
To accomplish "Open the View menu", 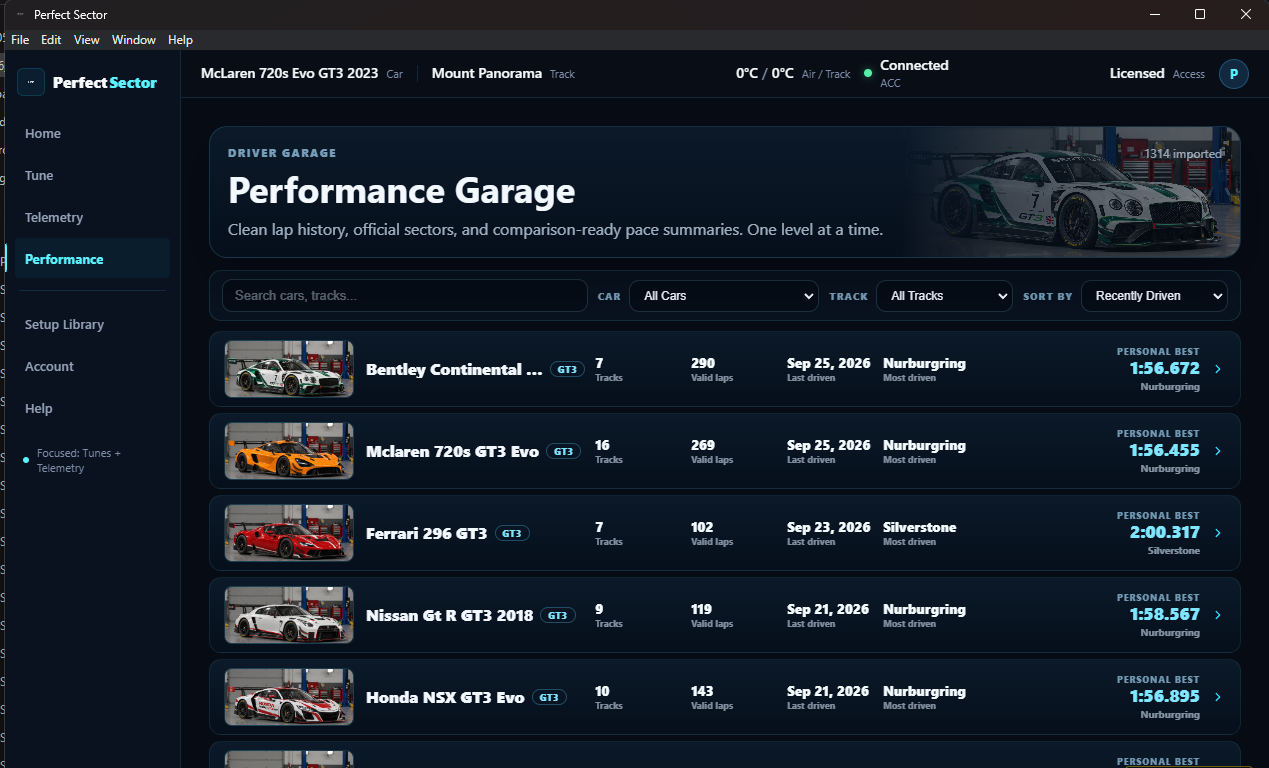I will (x=87, y=40).
